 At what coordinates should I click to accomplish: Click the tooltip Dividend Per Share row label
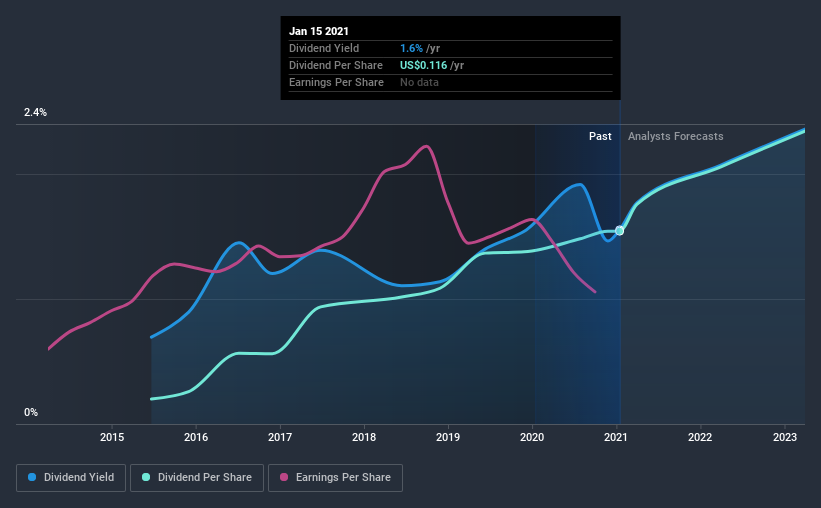click(336, 65)
